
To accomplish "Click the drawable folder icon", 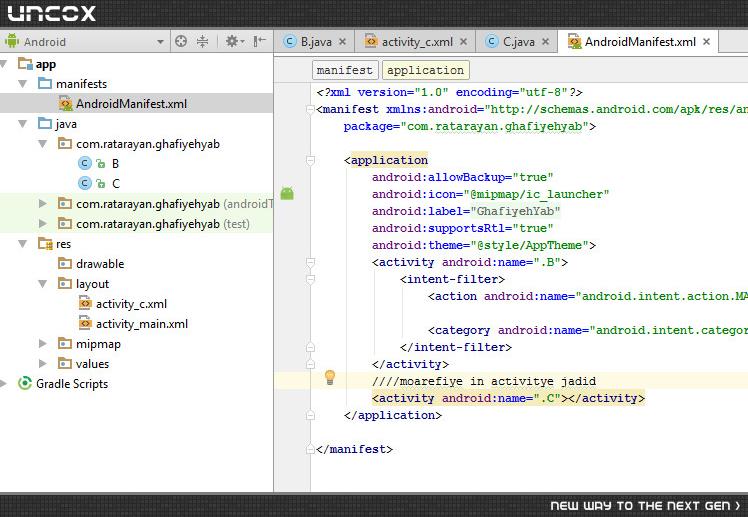I will pos(65,263).
